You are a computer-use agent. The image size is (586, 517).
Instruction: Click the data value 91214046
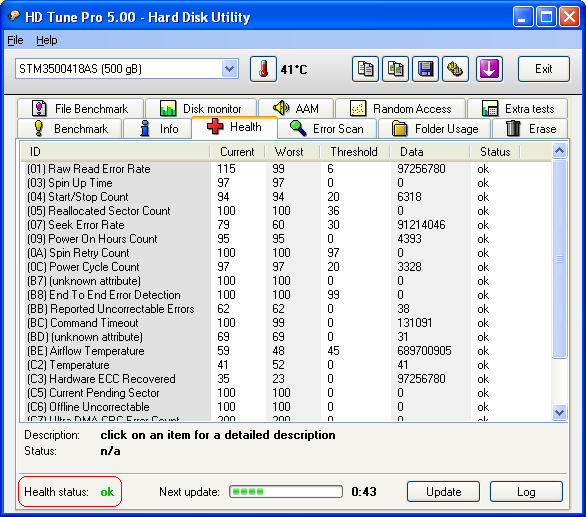click(x=421, y=225)
